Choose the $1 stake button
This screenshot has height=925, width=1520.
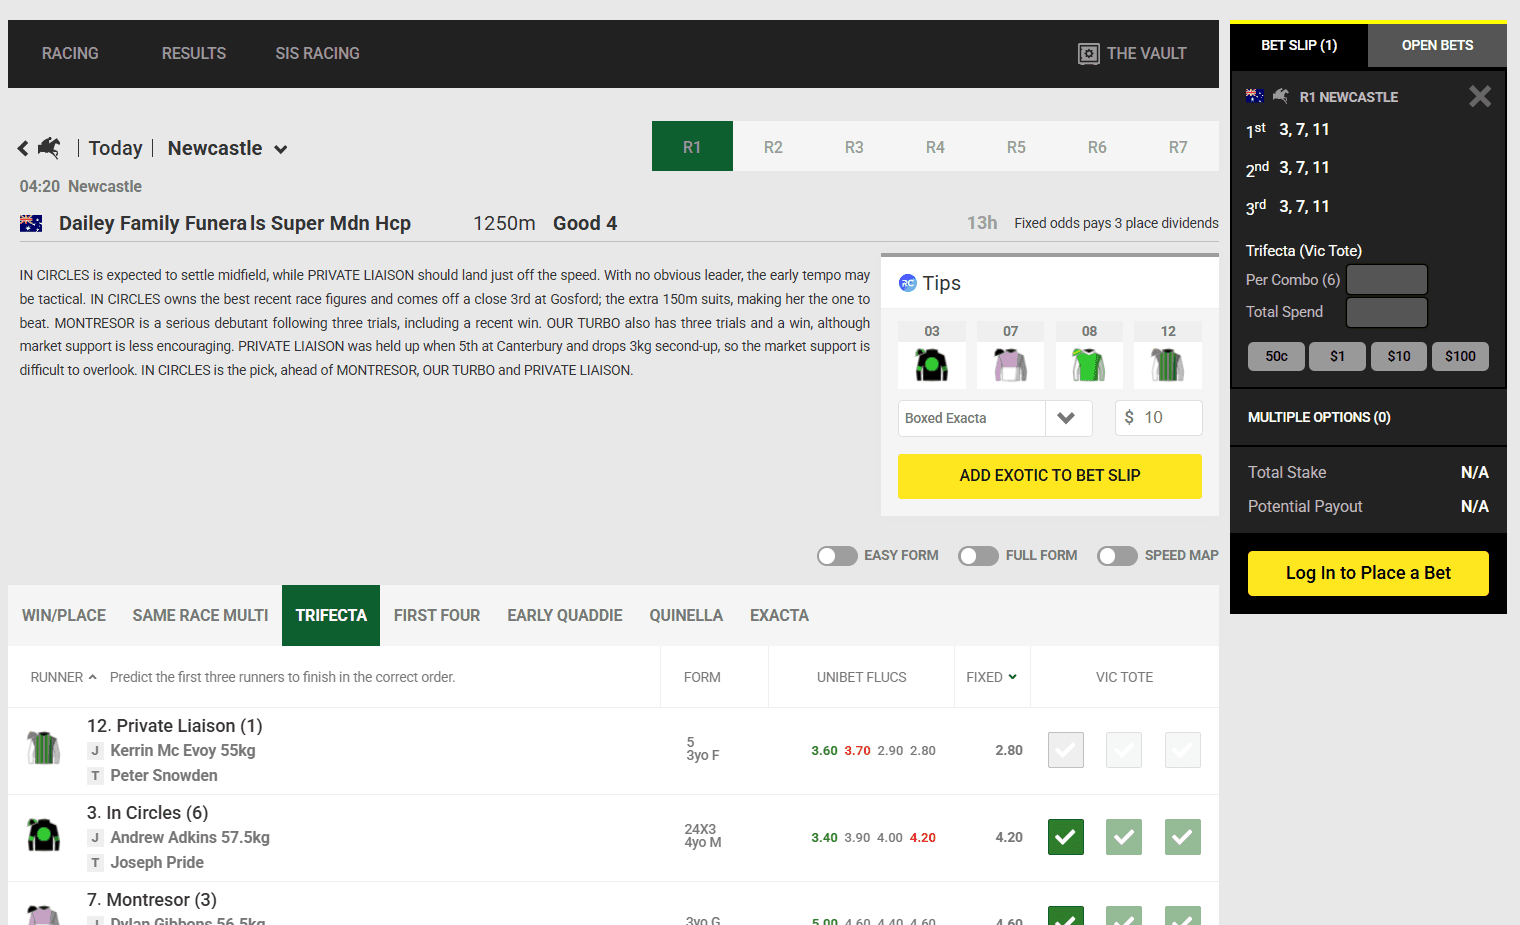(1337, 357)
